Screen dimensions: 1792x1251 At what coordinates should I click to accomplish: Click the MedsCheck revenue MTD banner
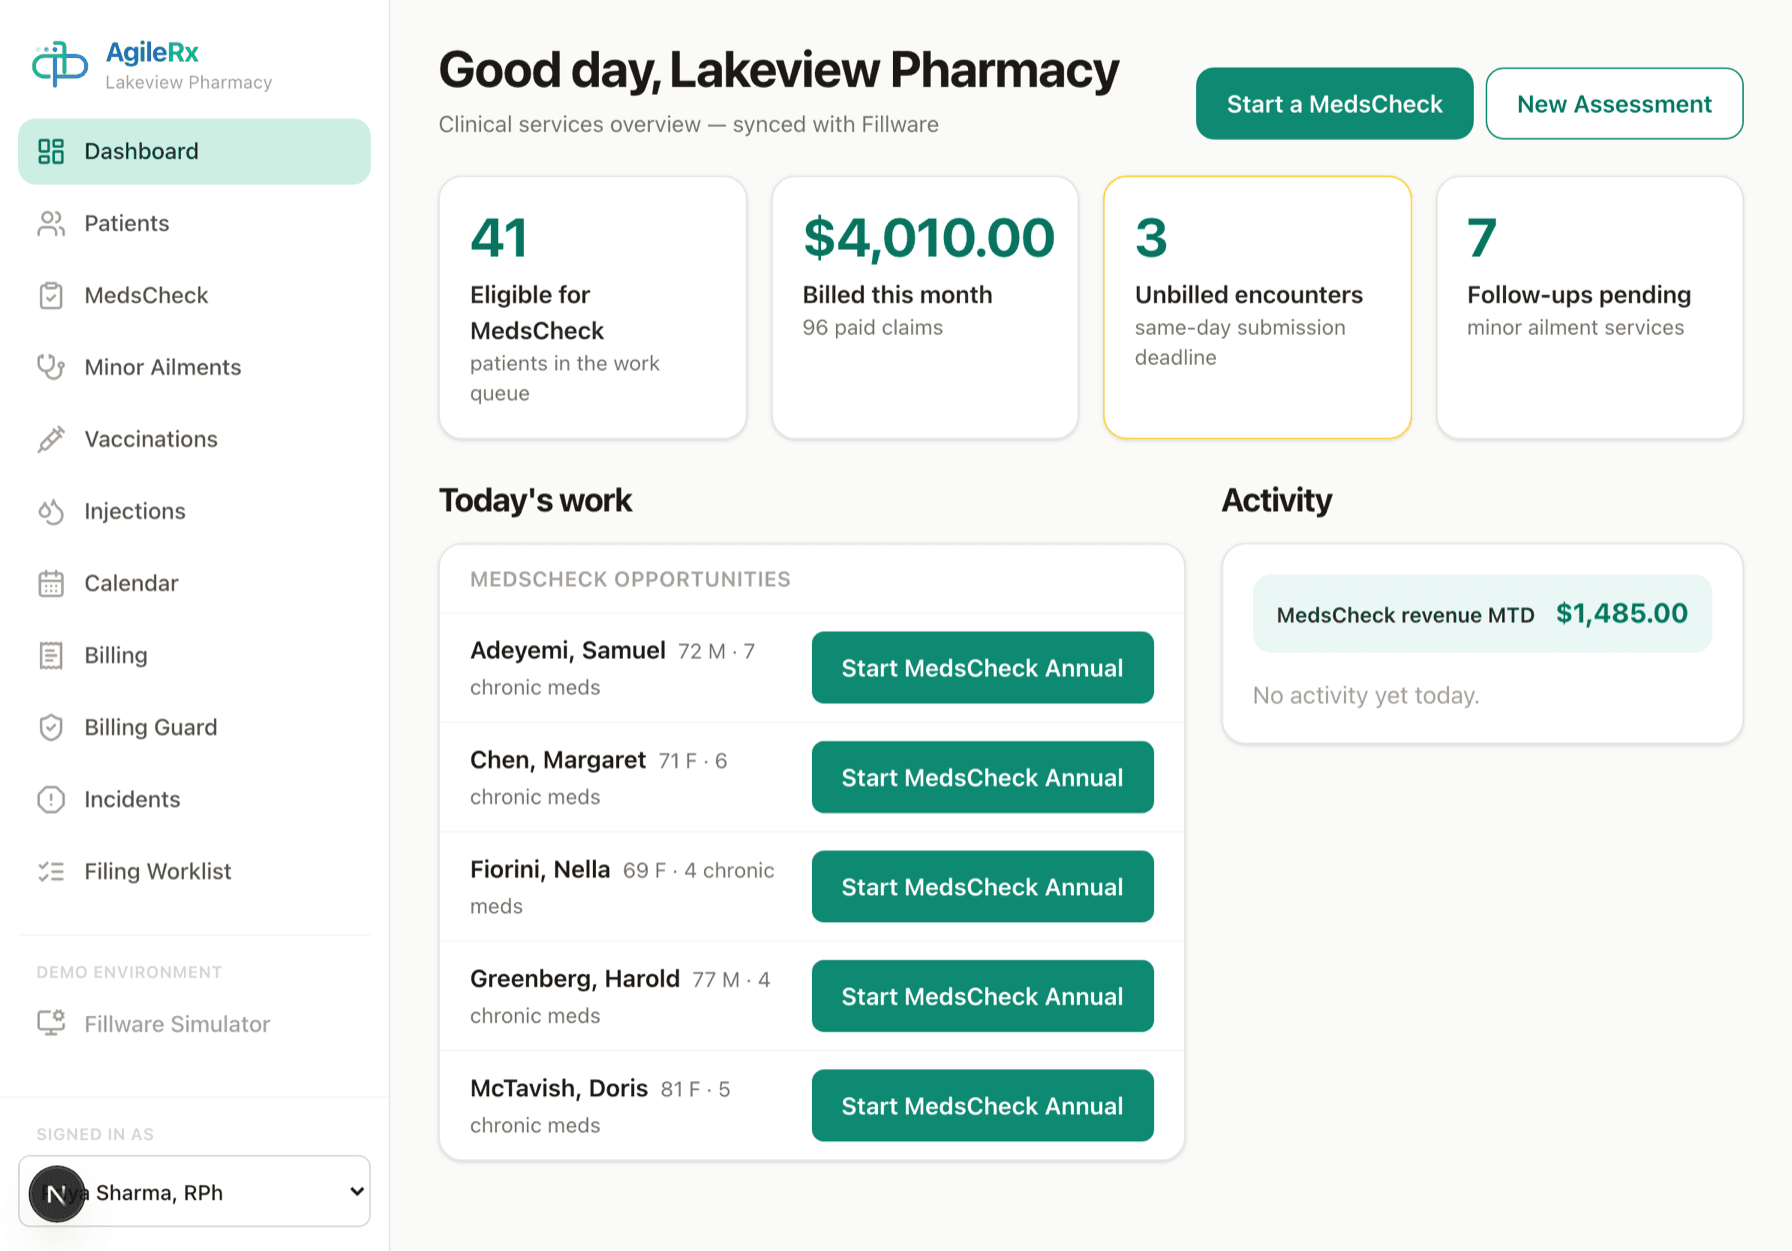pyautogui.click(x=1482, y=614)
